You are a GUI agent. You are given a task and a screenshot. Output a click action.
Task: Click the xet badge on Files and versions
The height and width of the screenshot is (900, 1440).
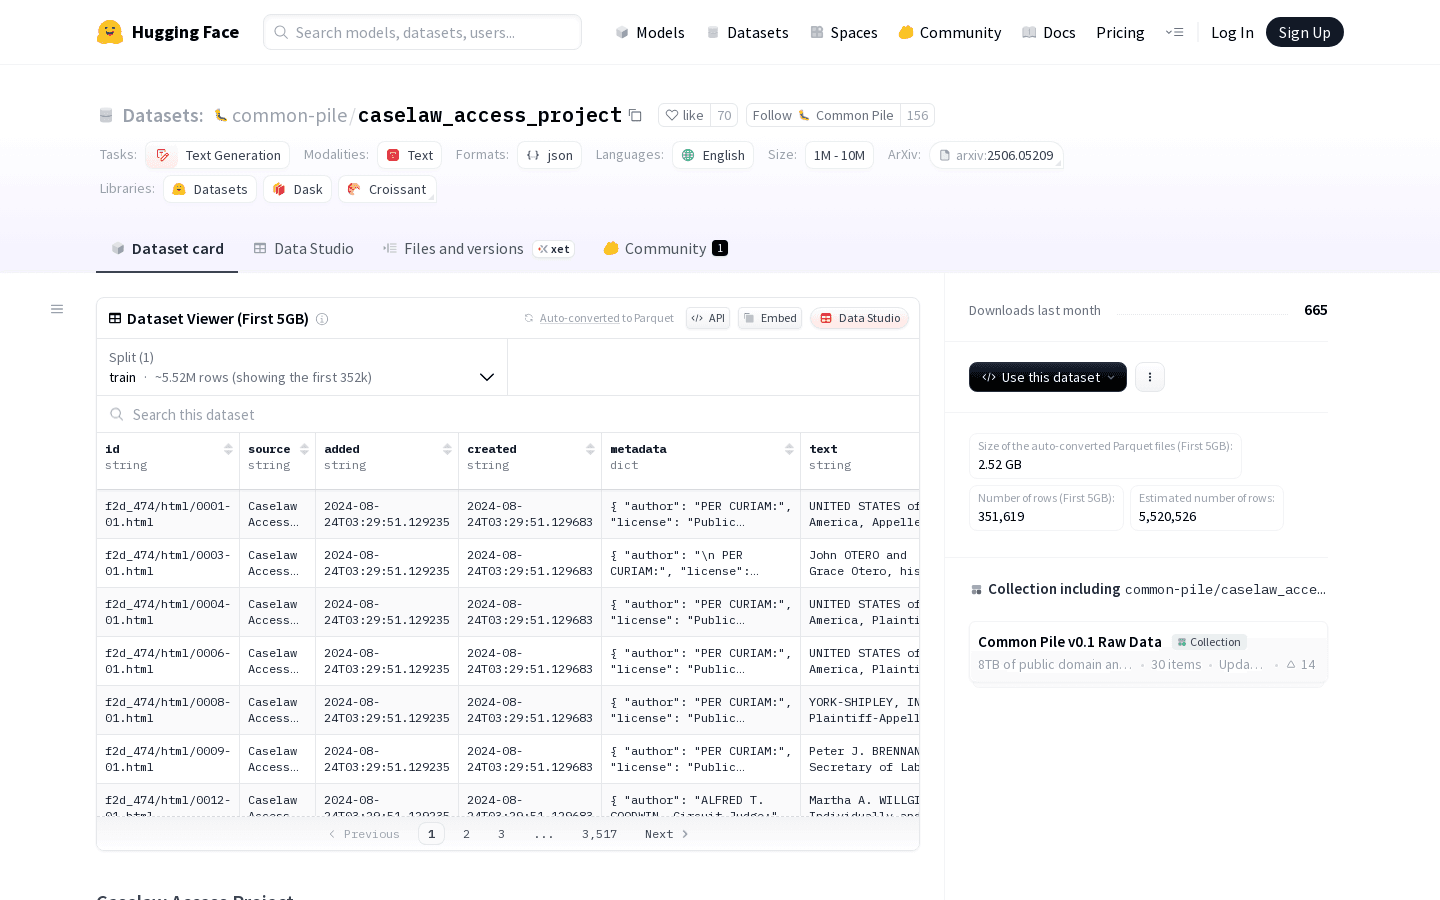point(553,248)
